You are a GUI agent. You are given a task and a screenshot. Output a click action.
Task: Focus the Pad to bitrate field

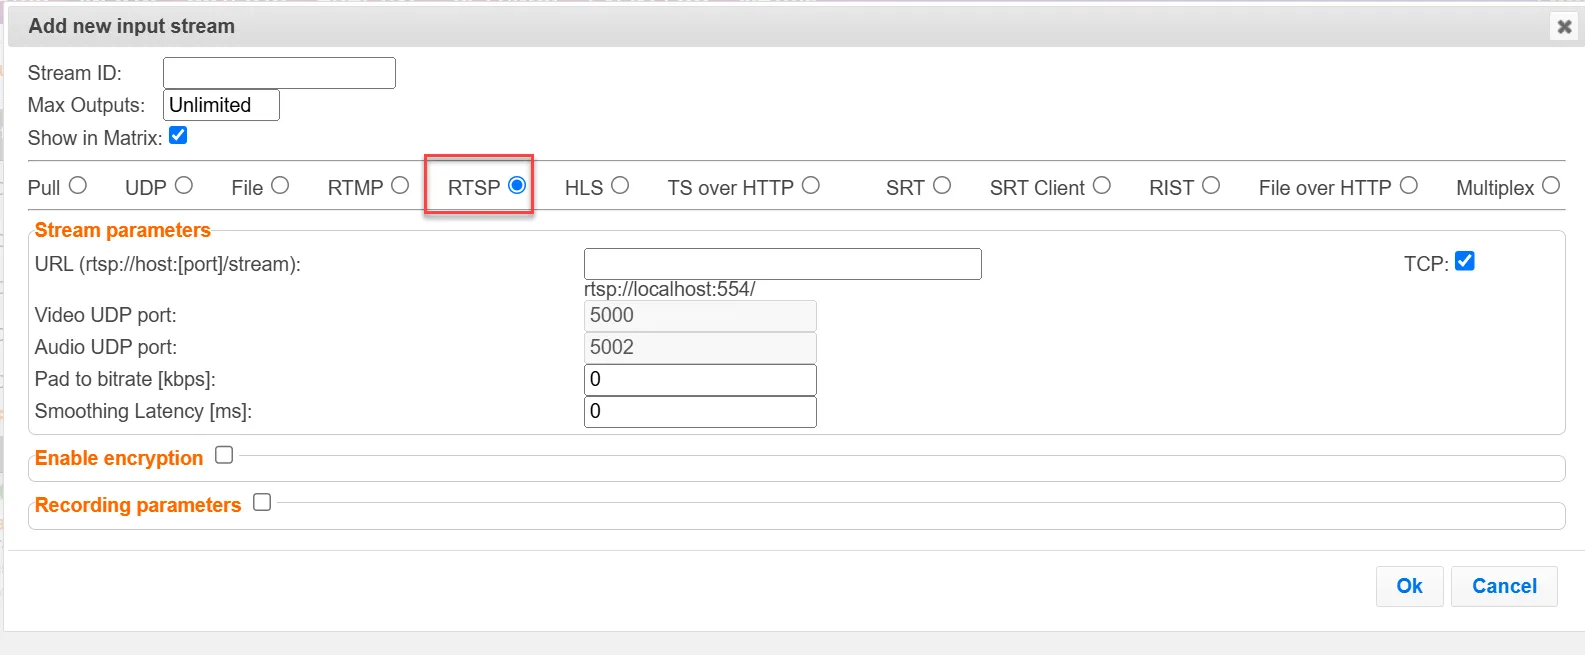(700, 379)
